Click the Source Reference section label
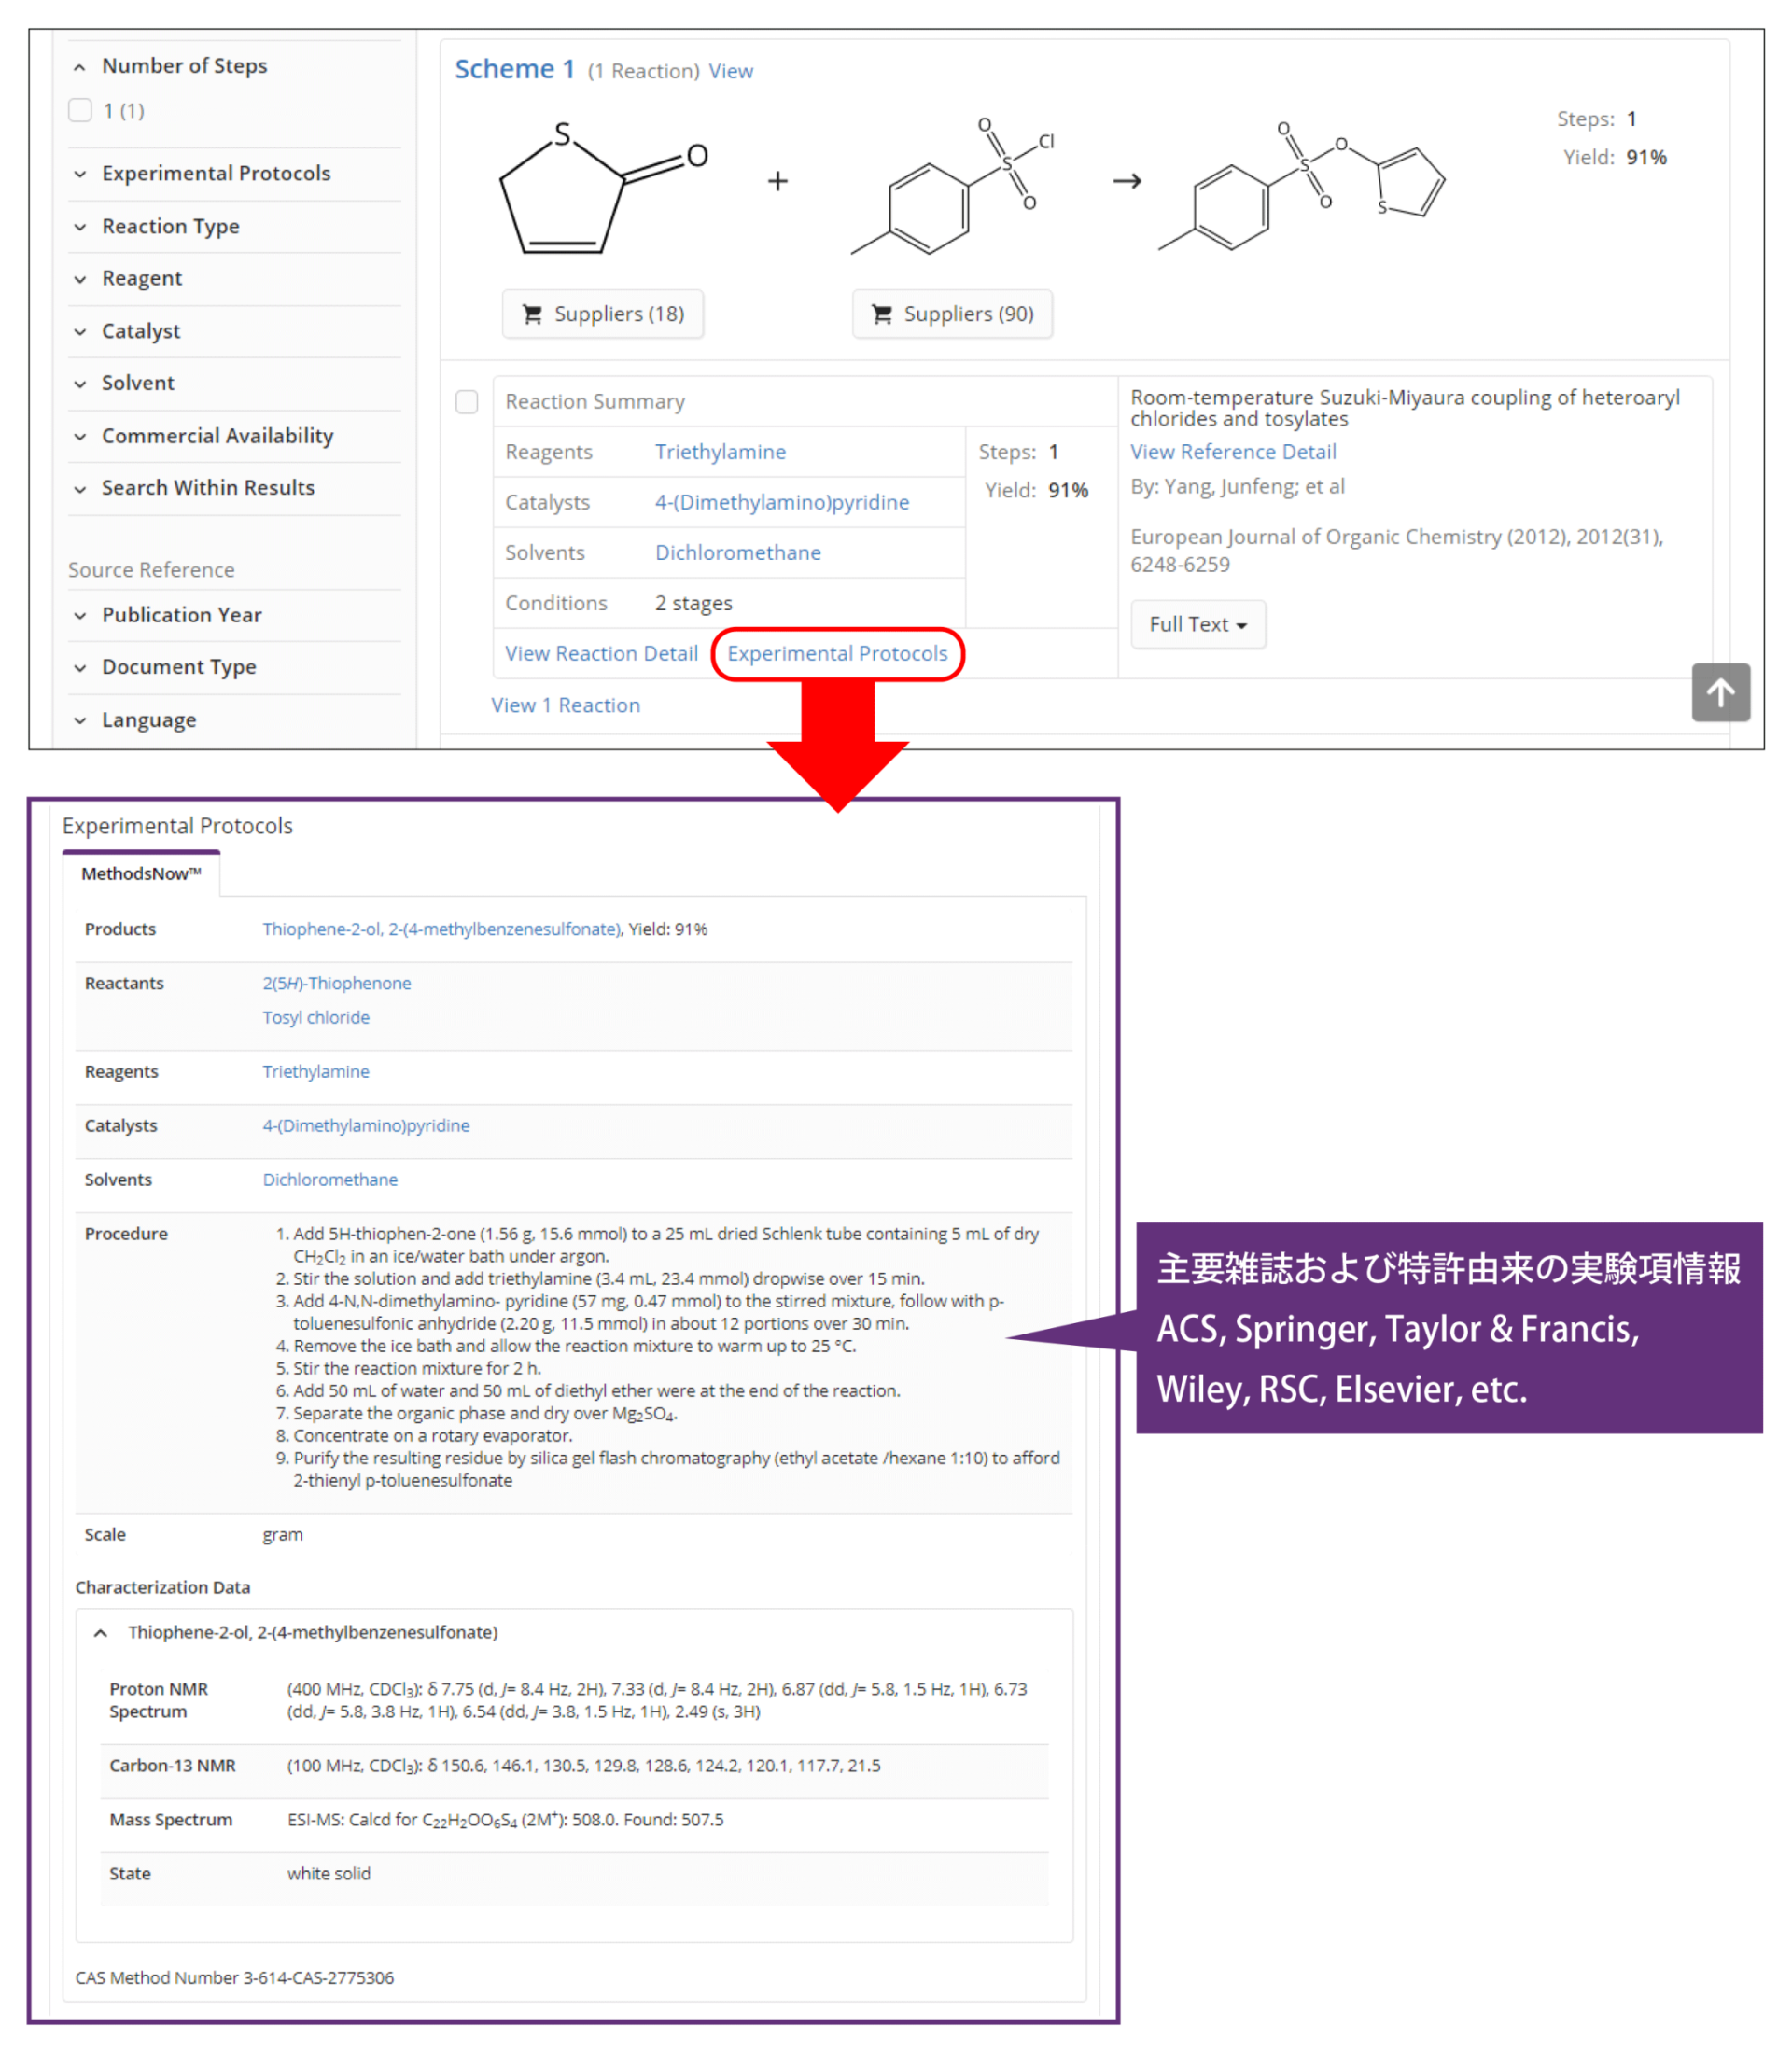 [151, 570]
